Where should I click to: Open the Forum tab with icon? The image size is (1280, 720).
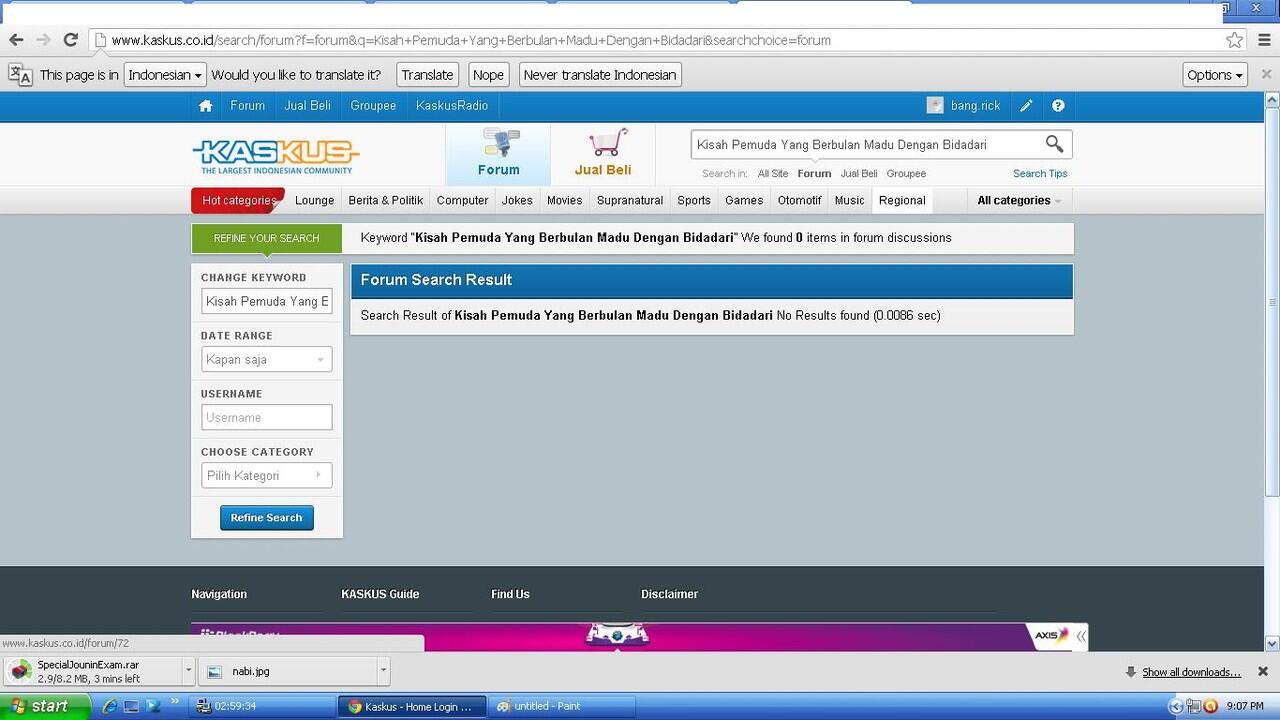pyautogui.click(x=498, y=154)
